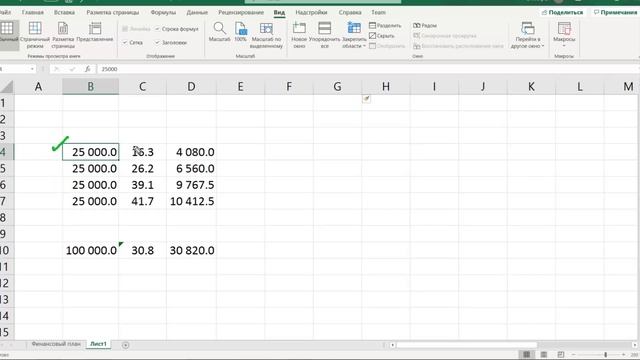Open the Рецензирование ribbon tab

(241, 13)
